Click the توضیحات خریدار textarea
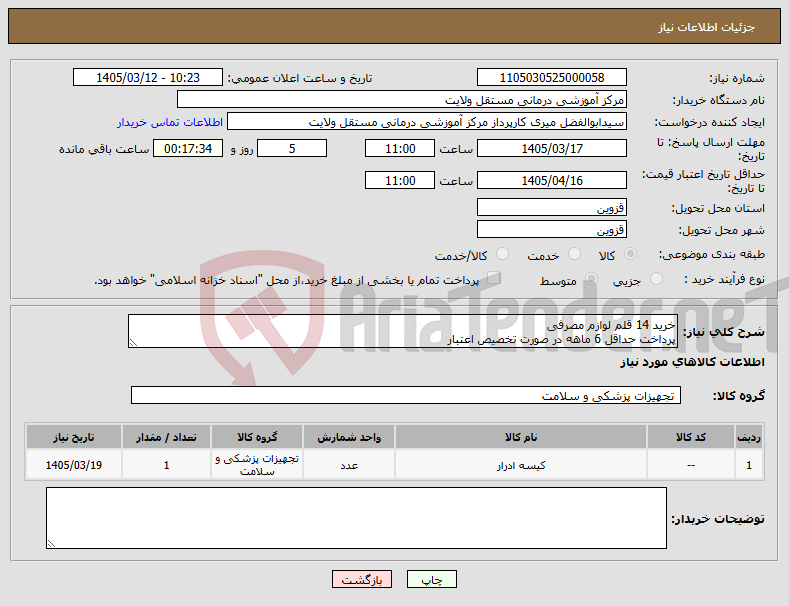Viewport: 789px width, 606px height. click(x=356, y=518)
